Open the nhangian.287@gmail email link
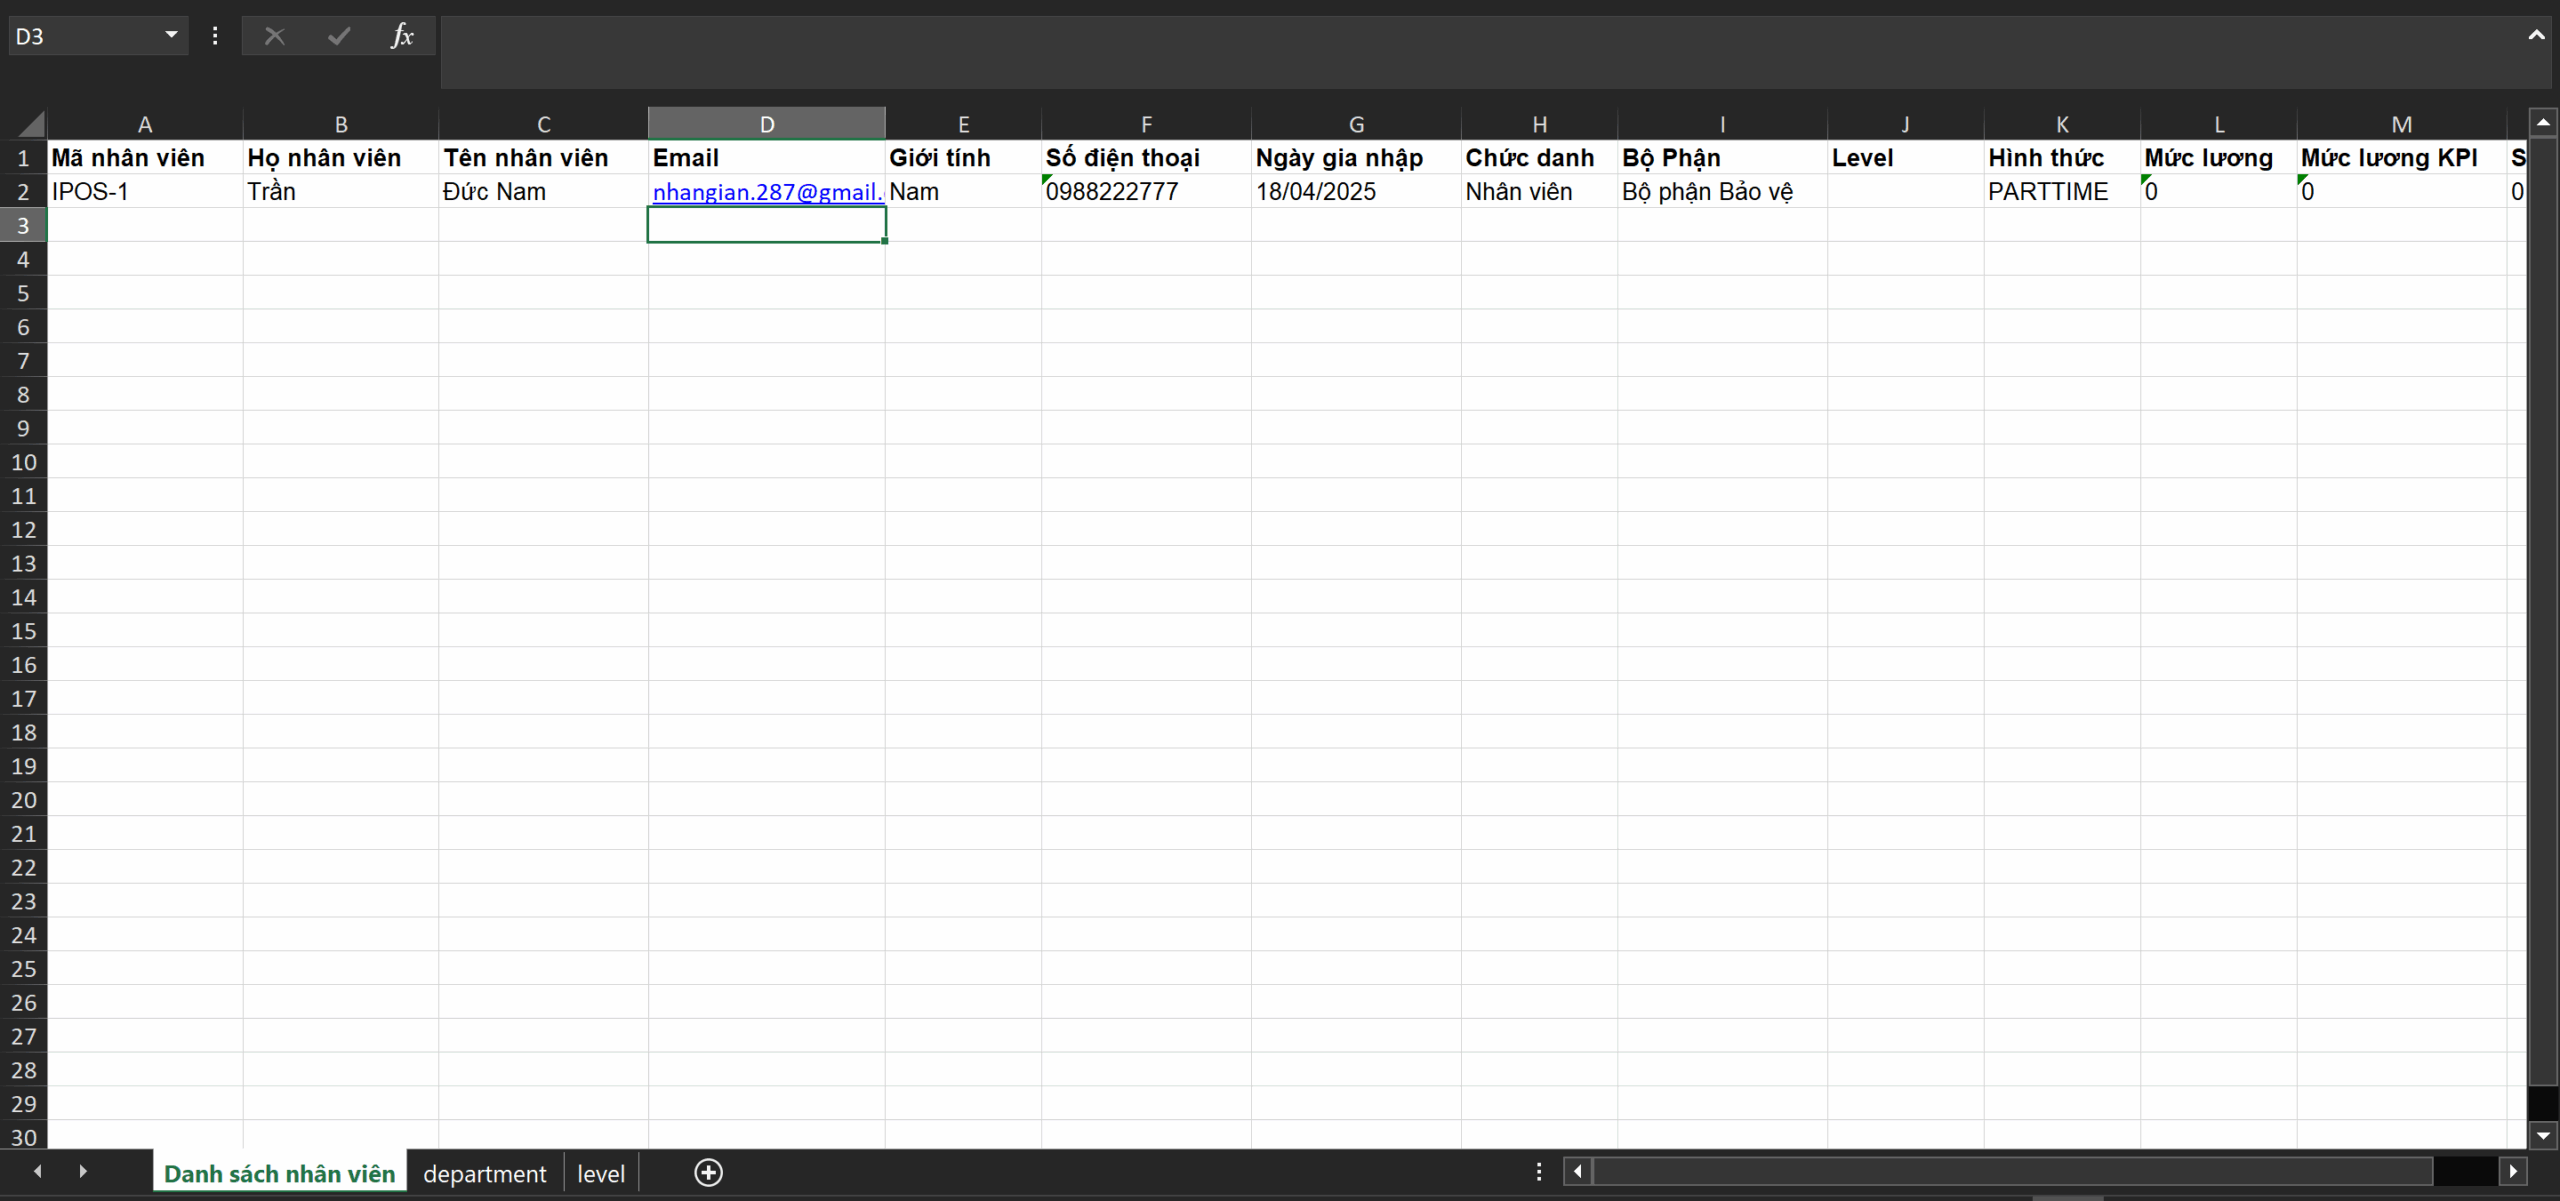The width and height of the screenshot is (2560, 1201). [767, 192]
